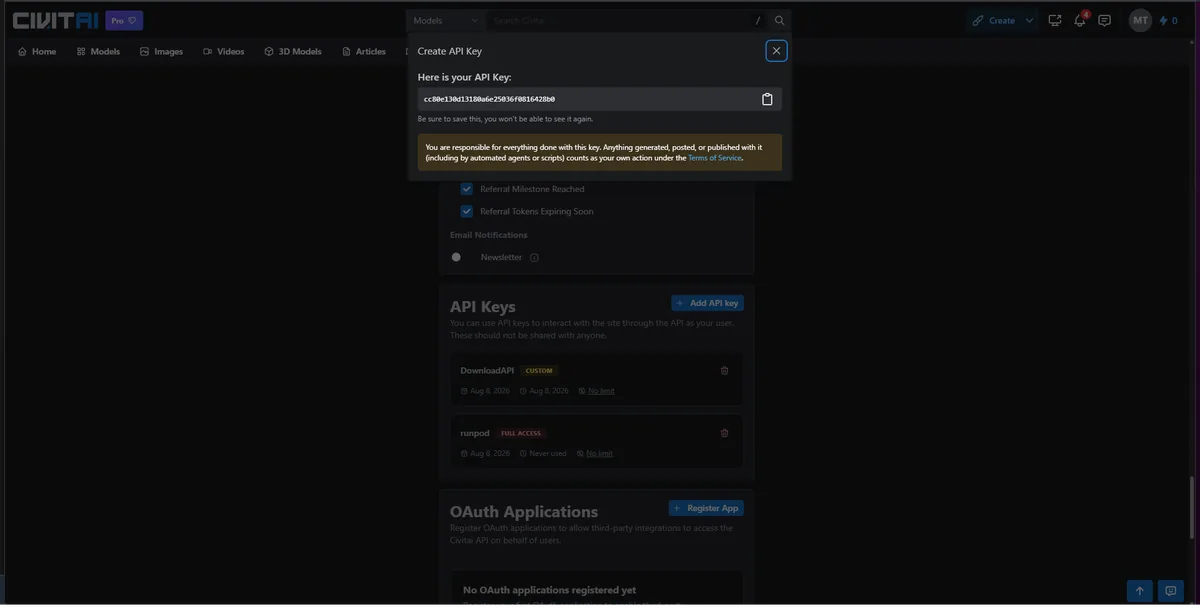Image resolution: width=1200 pixels, height=612 pixels.
Task: Close the Create API Key dialog
Action: tap(776, 51)
